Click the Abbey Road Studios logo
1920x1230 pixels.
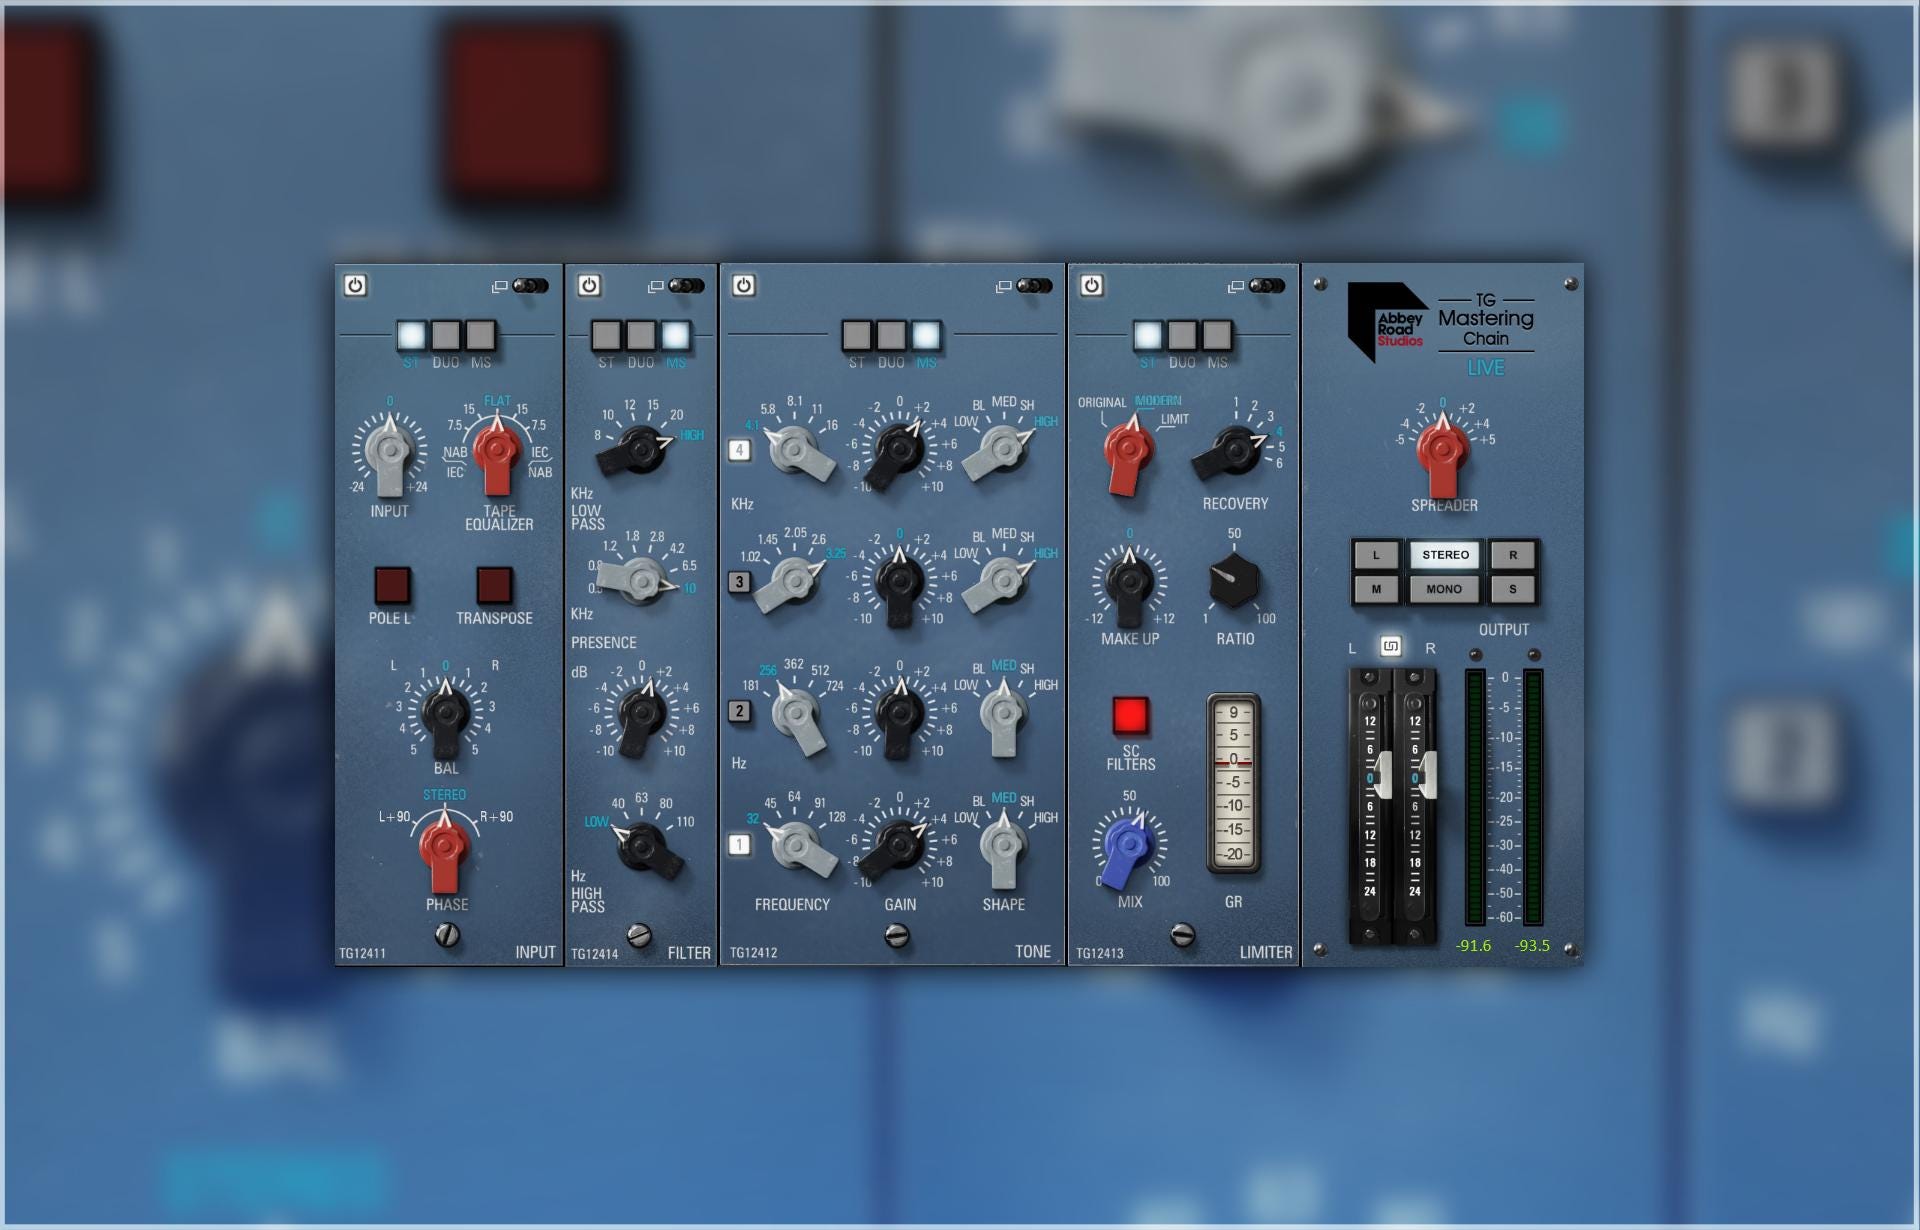1386,321
